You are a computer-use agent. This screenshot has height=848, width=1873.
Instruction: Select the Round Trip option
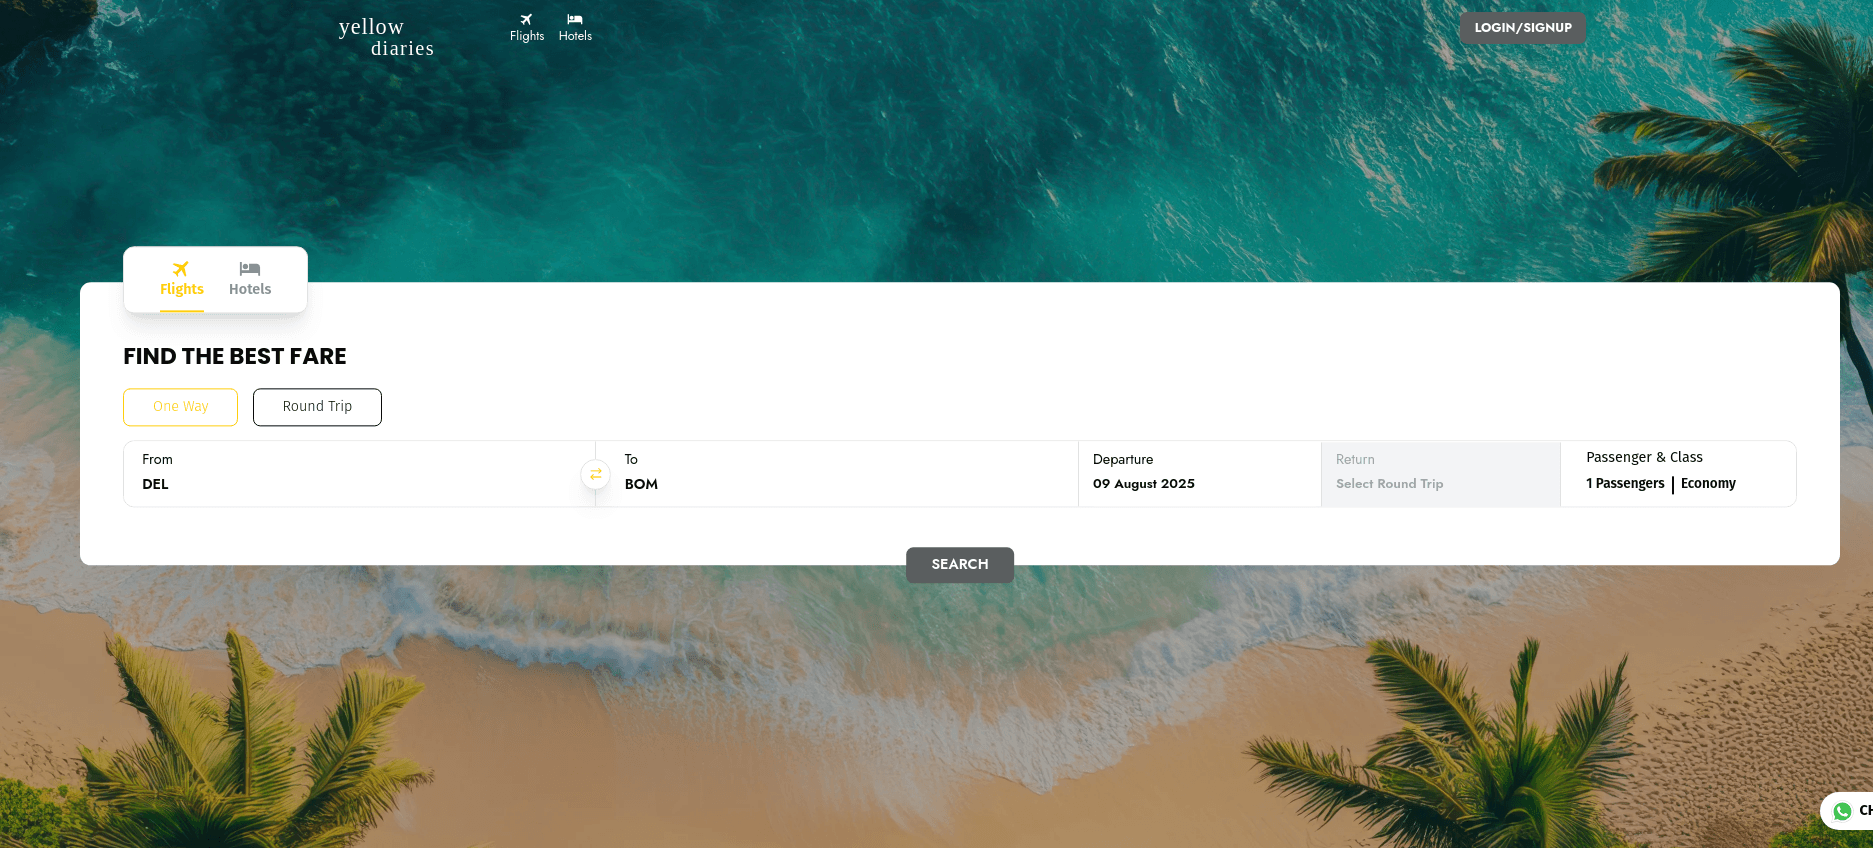pos(317,407)
